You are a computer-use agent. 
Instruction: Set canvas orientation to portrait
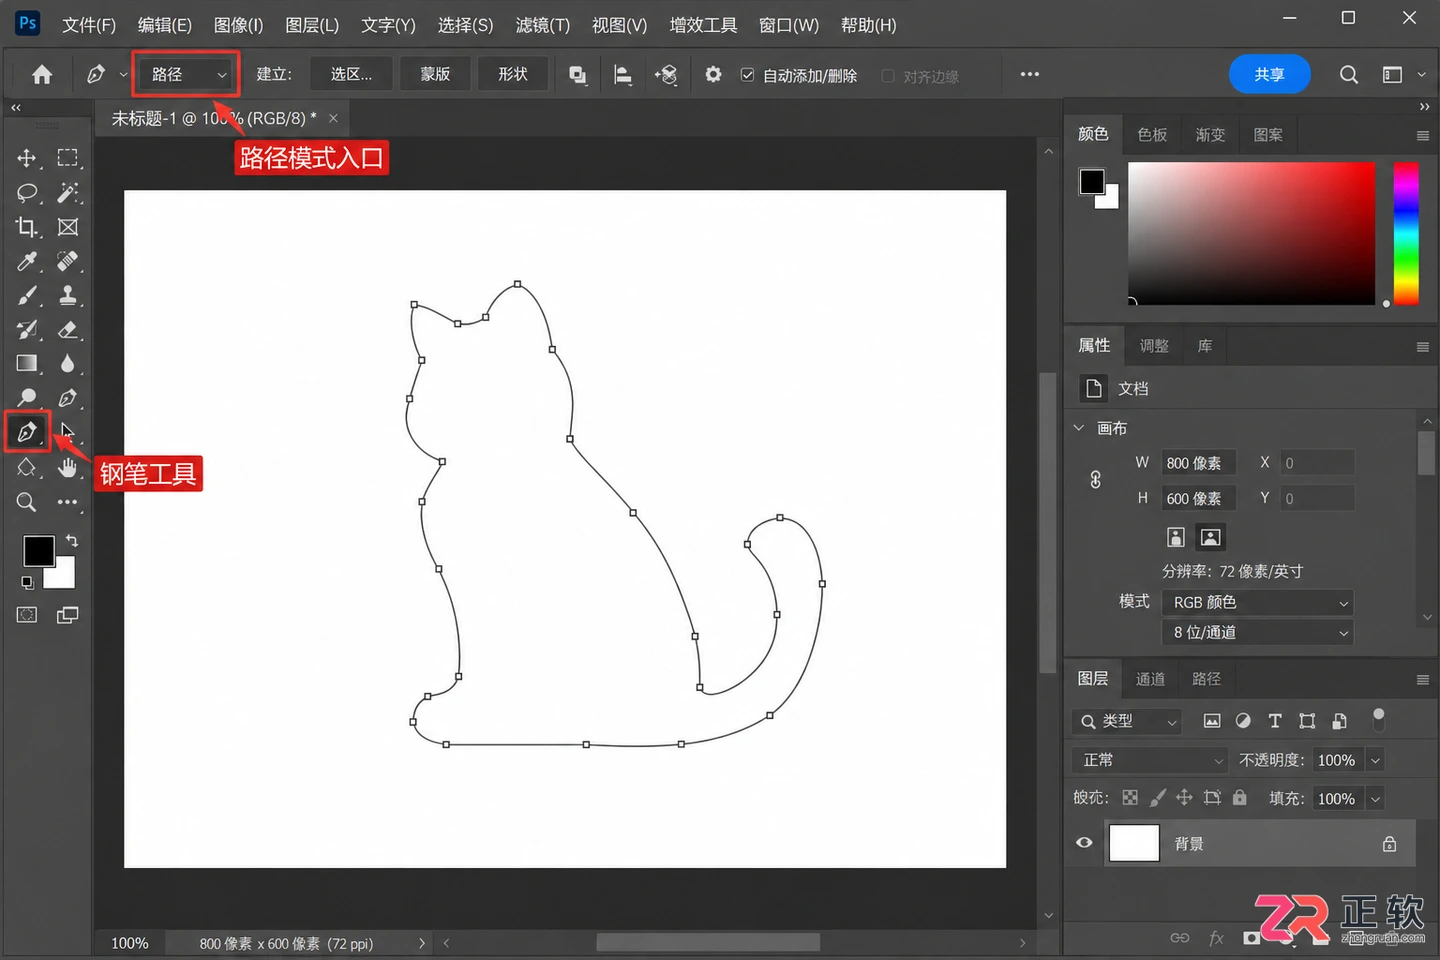pyautogui.click(x=1176, y=537)
